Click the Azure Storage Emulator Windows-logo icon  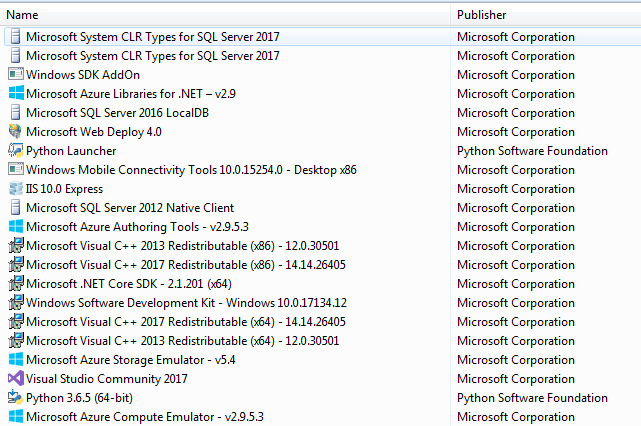(x=16, y=360)
